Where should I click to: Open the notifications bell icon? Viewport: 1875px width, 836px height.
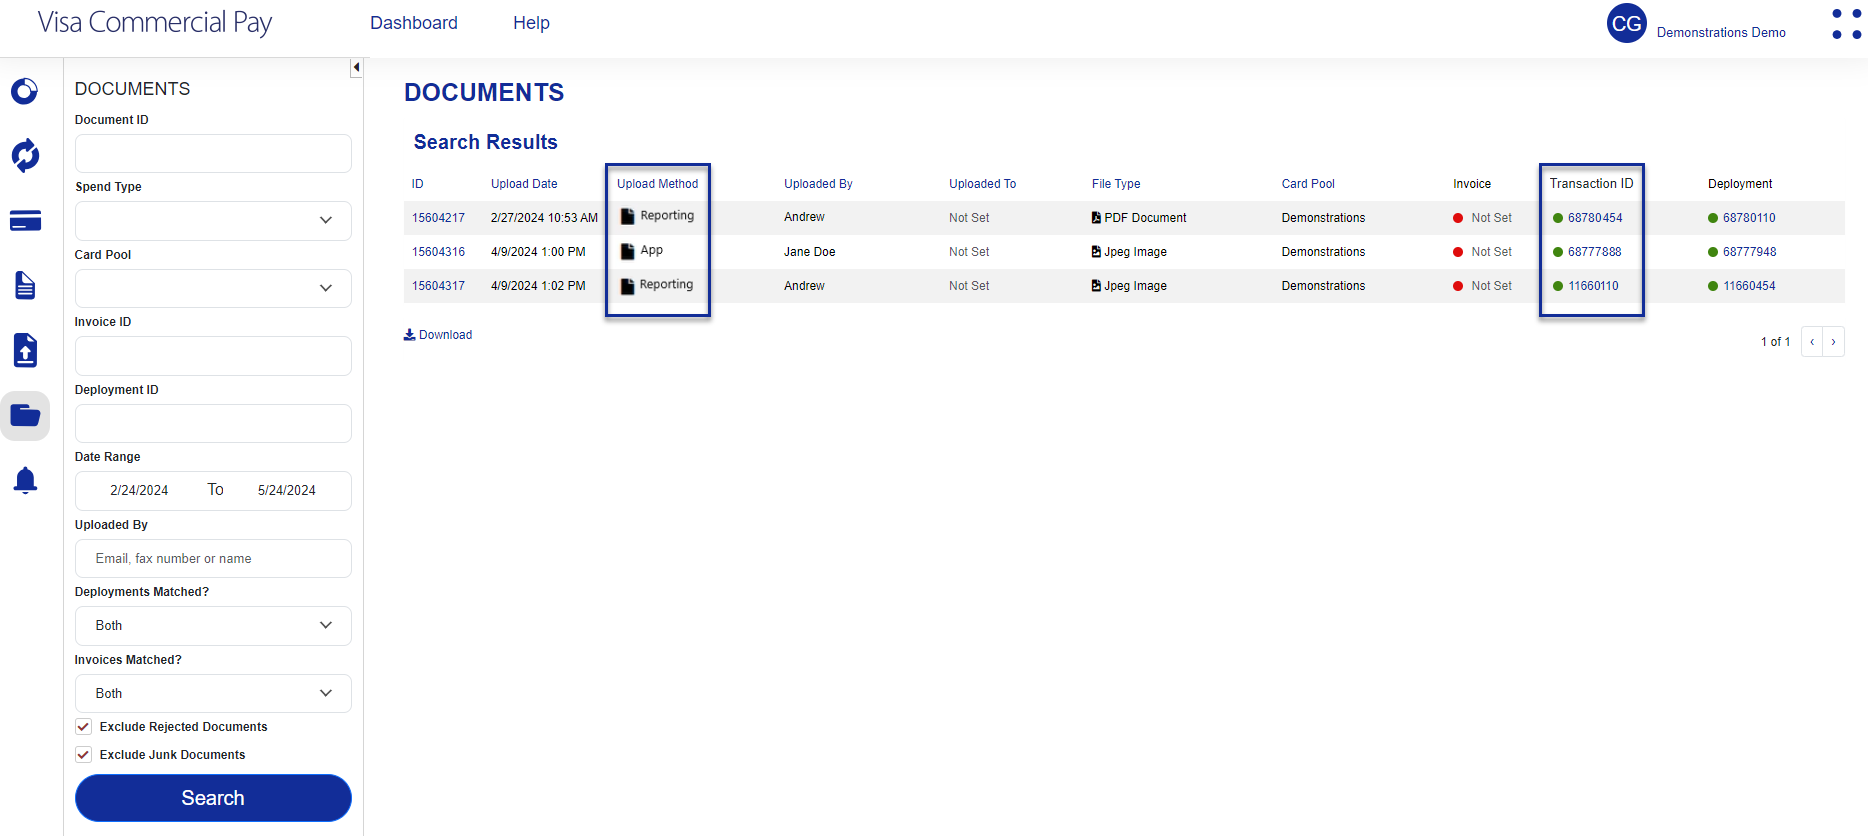pyautogui.click(x=25, y=481)
